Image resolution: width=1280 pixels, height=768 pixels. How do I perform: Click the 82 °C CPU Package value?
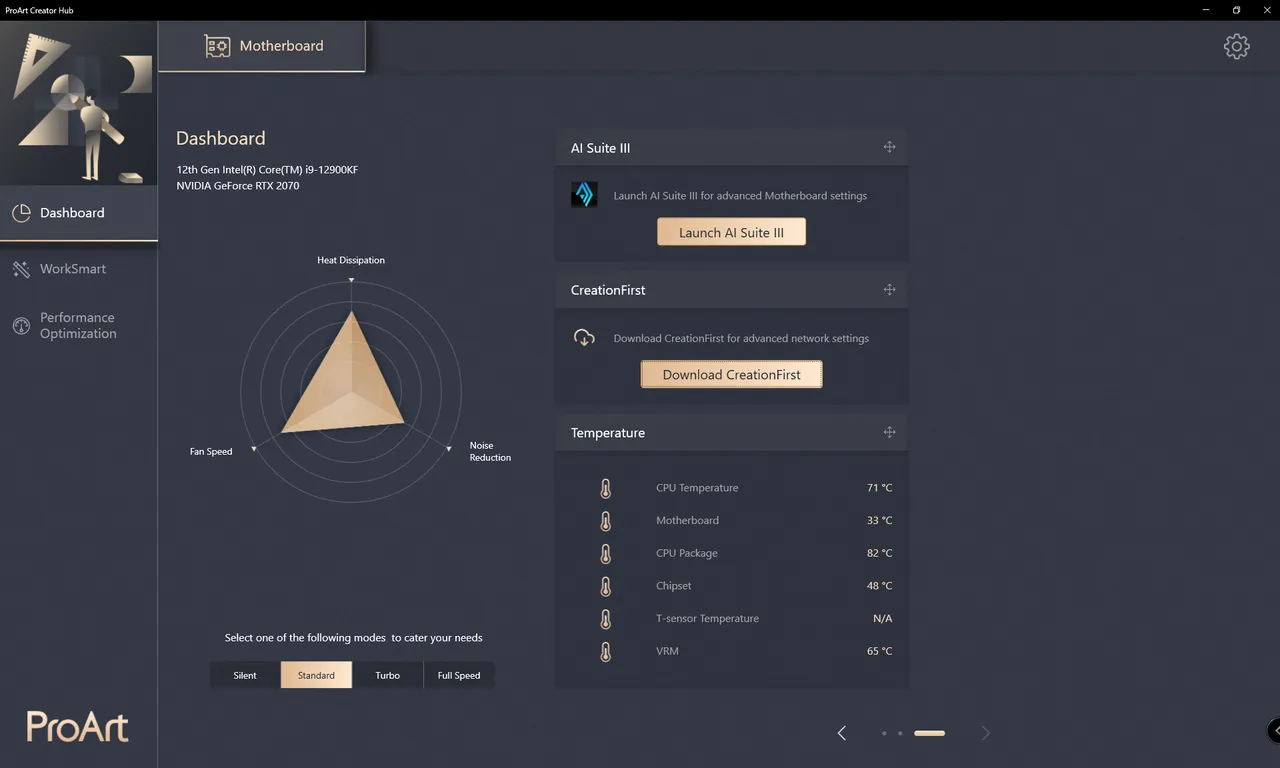click(x=879, y=553)
